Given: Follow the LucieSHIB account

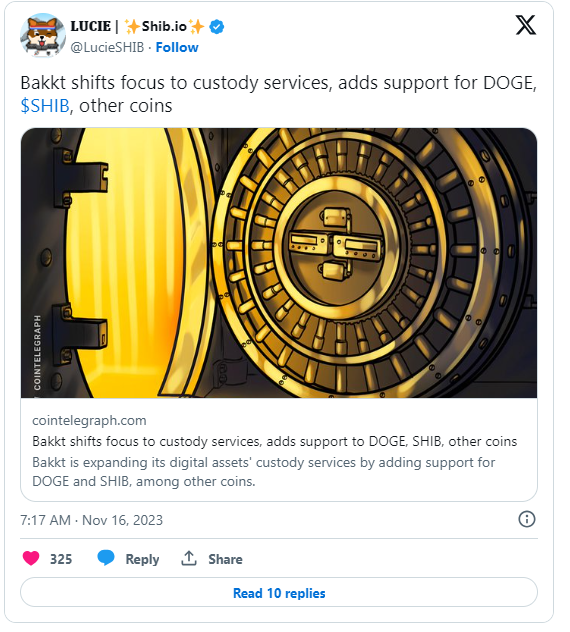Looking at the screenshot, I should click(177, 48).
